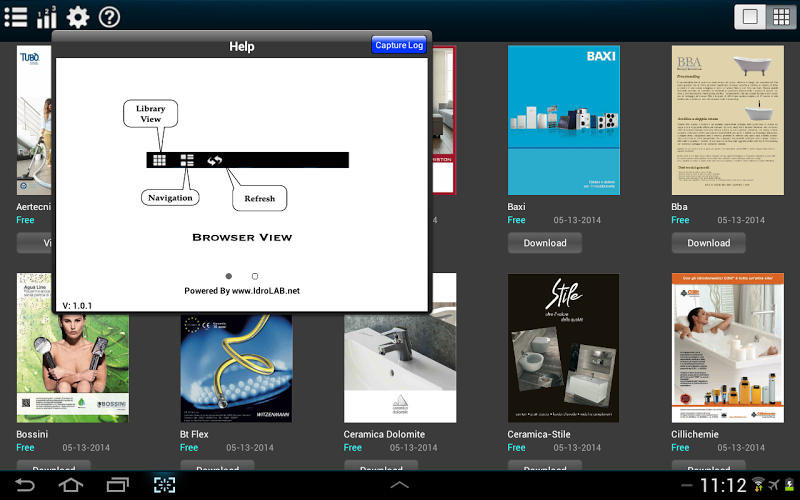Download the Bba catalog
Image resolution: width=800 pixels, height=500 pixels.
tap(709, 243)
